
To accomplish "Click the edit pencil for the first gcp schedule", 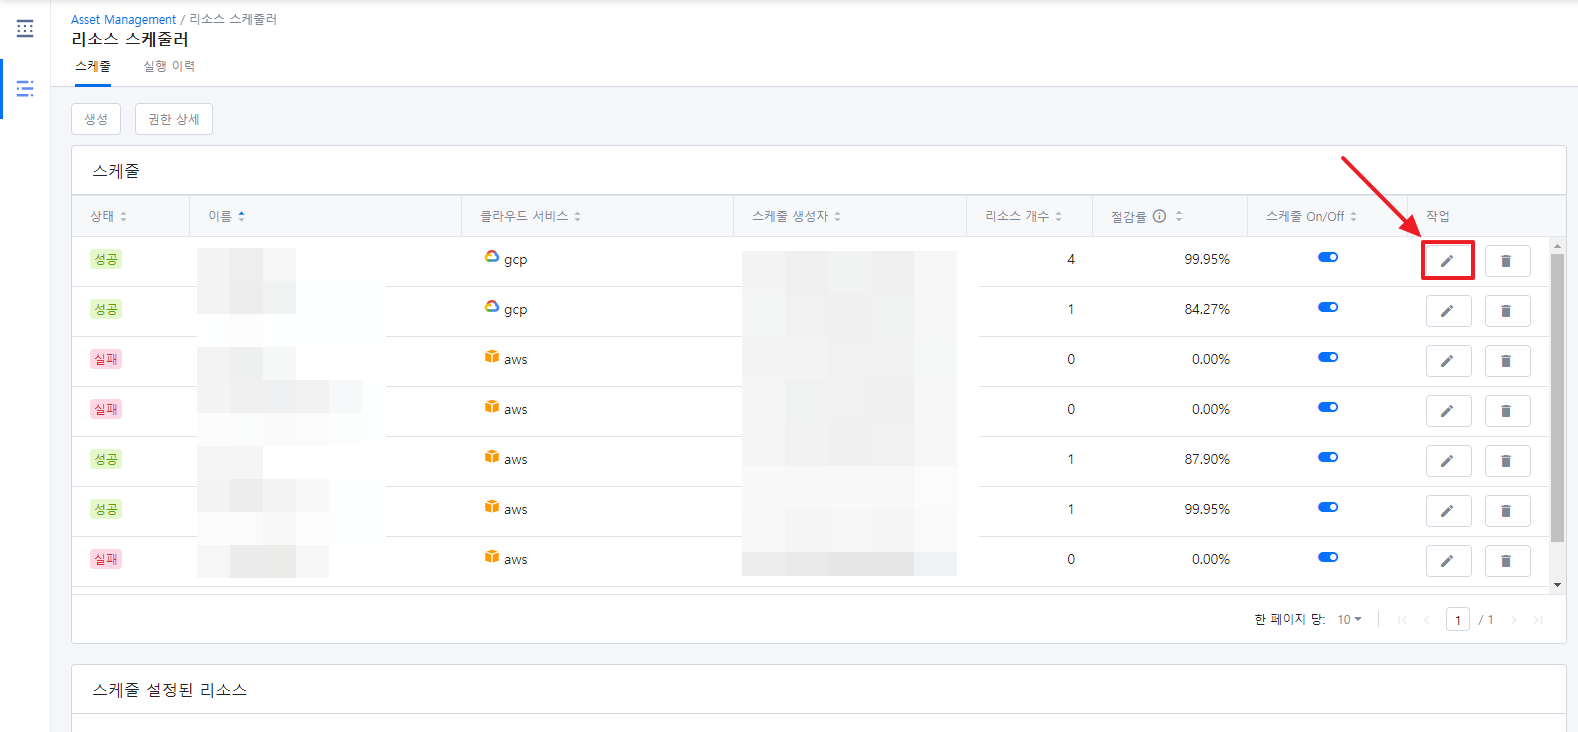I will (x=1447, y=261).
